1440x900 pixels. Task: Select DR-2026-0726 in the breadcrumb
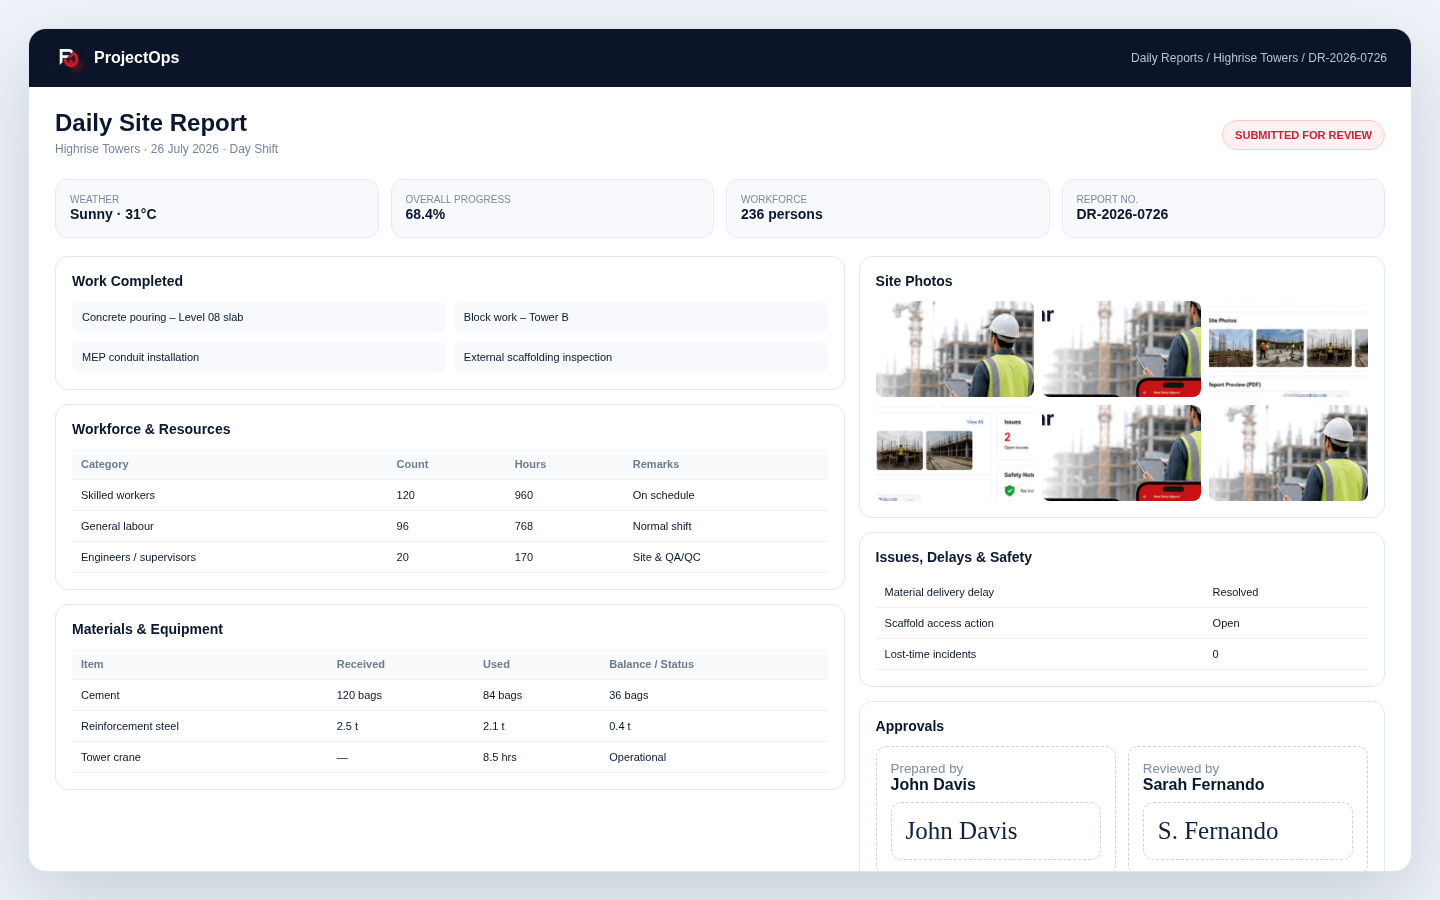coord(1347,58)
